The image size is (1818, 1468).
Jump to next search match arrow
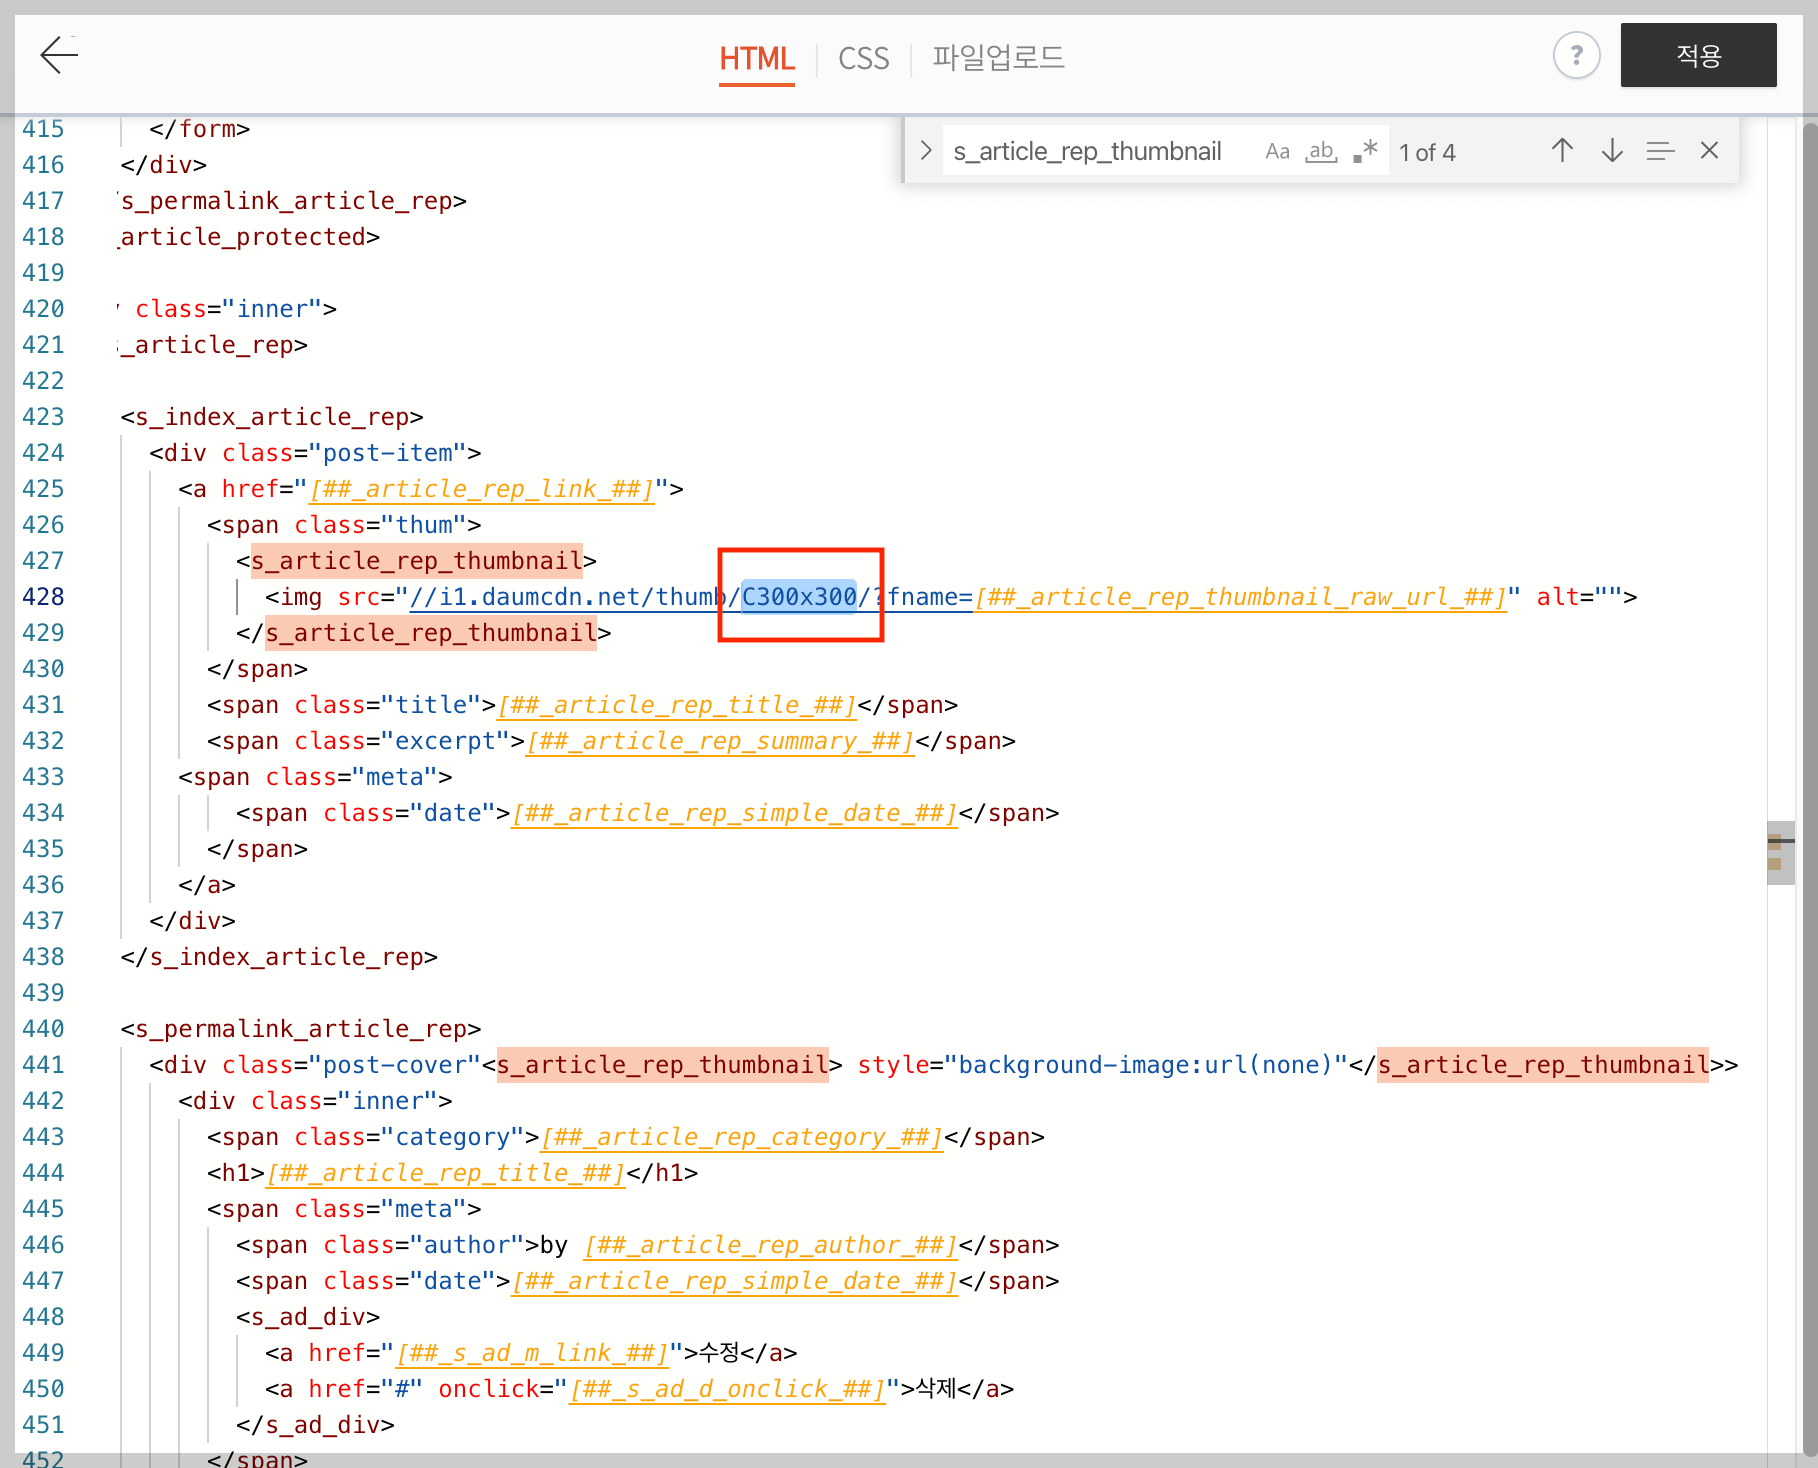coord(1612,151)
